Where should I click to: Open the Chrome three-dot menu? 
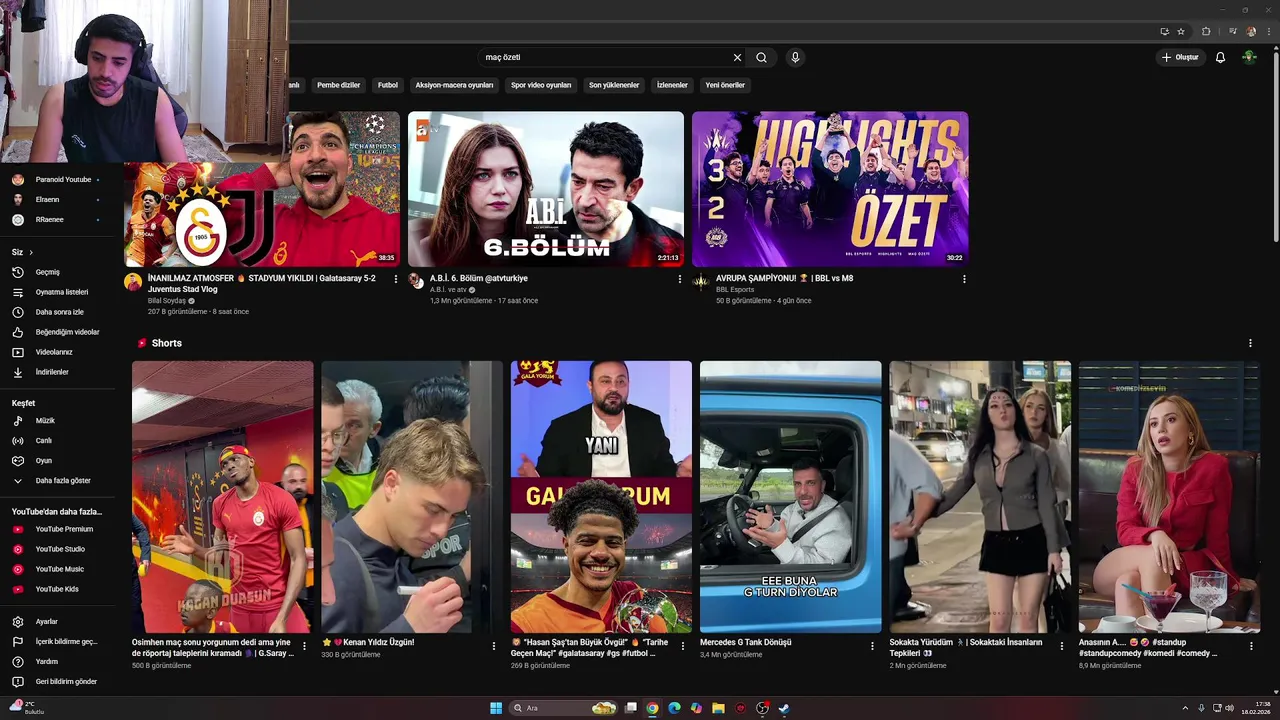point(1268,31)
